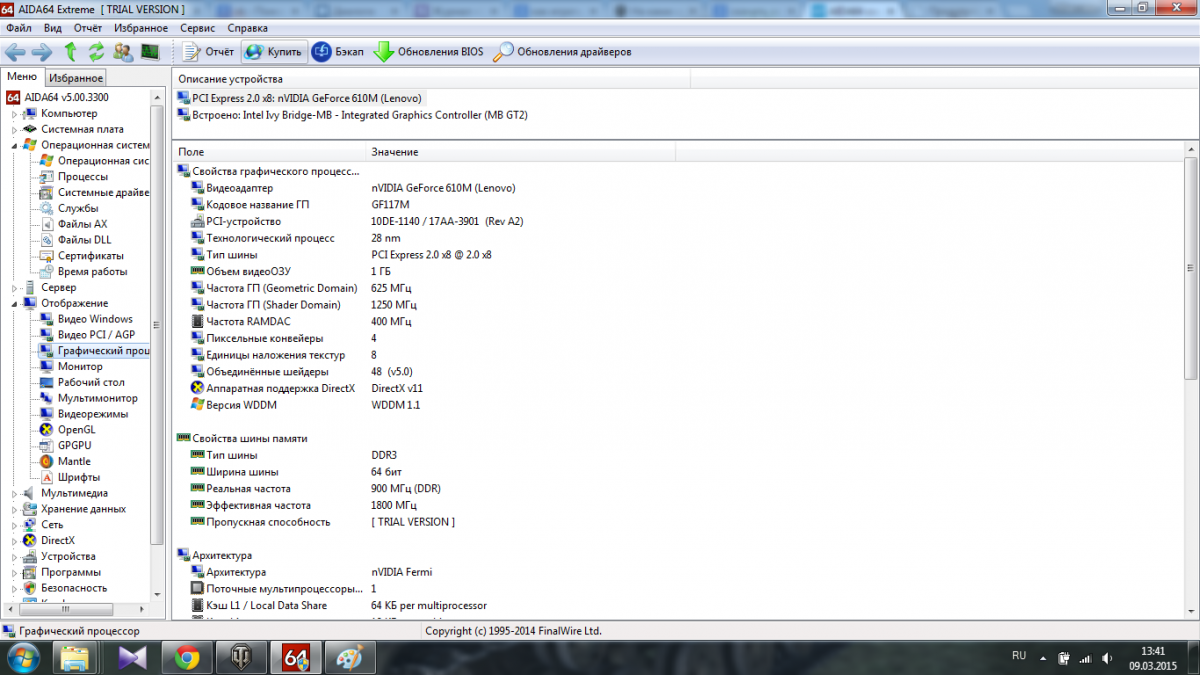This screenshot has height=675, width=1200.
Task: Open the Вид menu
Action: point(53,28)
